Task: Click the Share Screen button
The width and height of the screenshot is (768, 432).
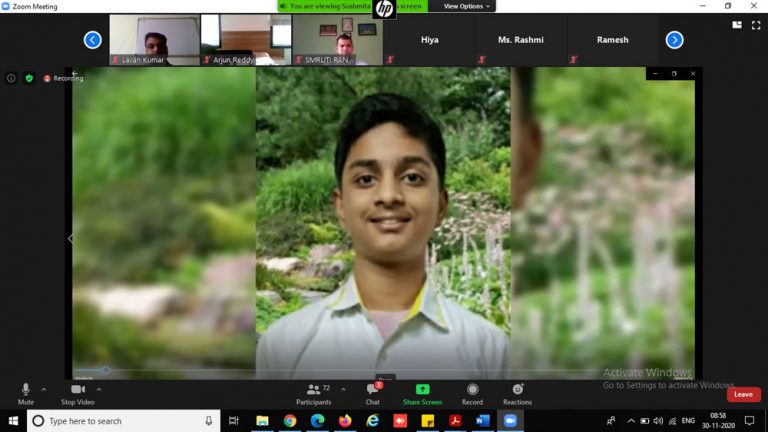Action: pyautogui.click(x=422, y=394)
